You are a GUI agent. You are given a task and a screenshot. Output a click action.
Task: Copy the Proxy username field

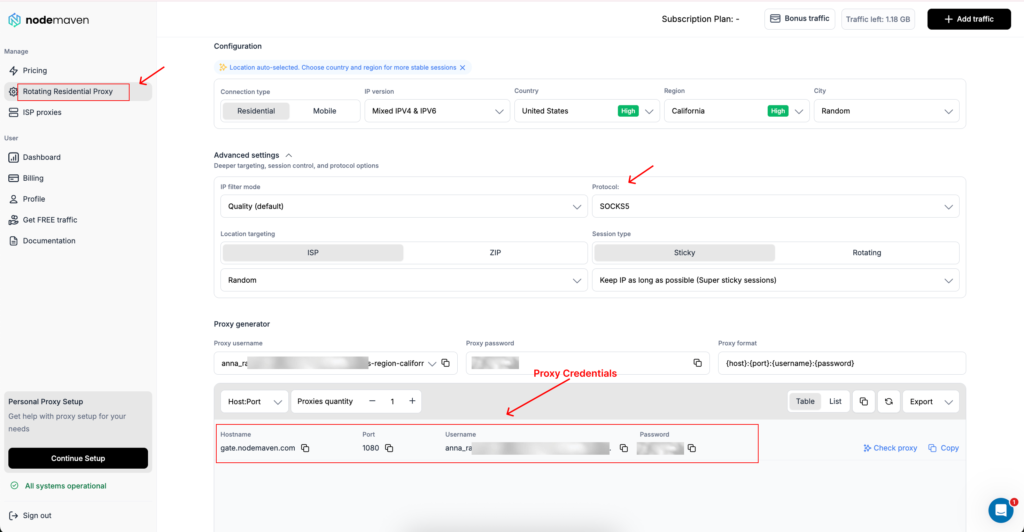click(446, 363)
